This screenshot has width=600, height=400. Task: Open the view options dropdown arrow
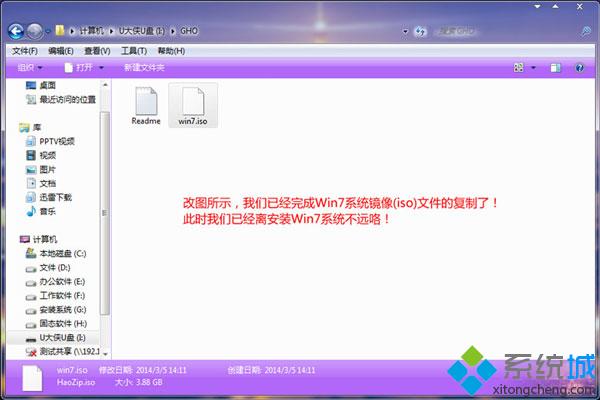coord(533,68)
